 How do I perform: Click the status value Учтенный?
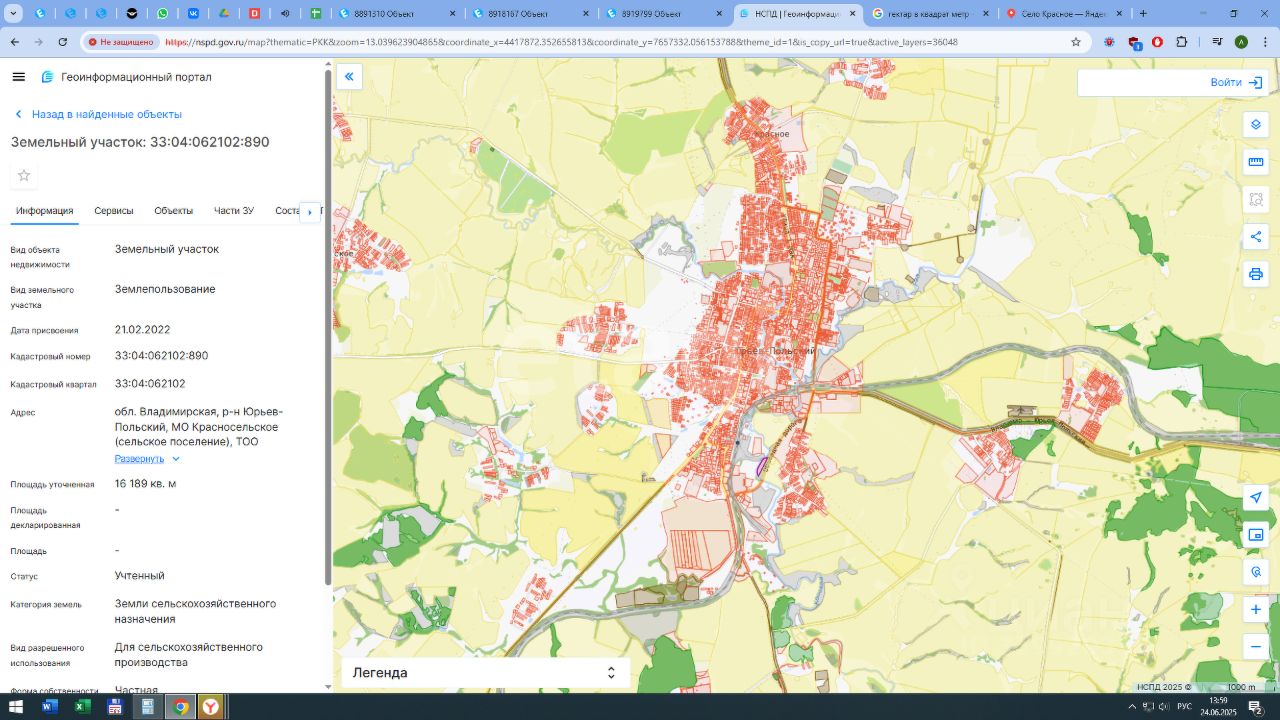pos(140,576)
